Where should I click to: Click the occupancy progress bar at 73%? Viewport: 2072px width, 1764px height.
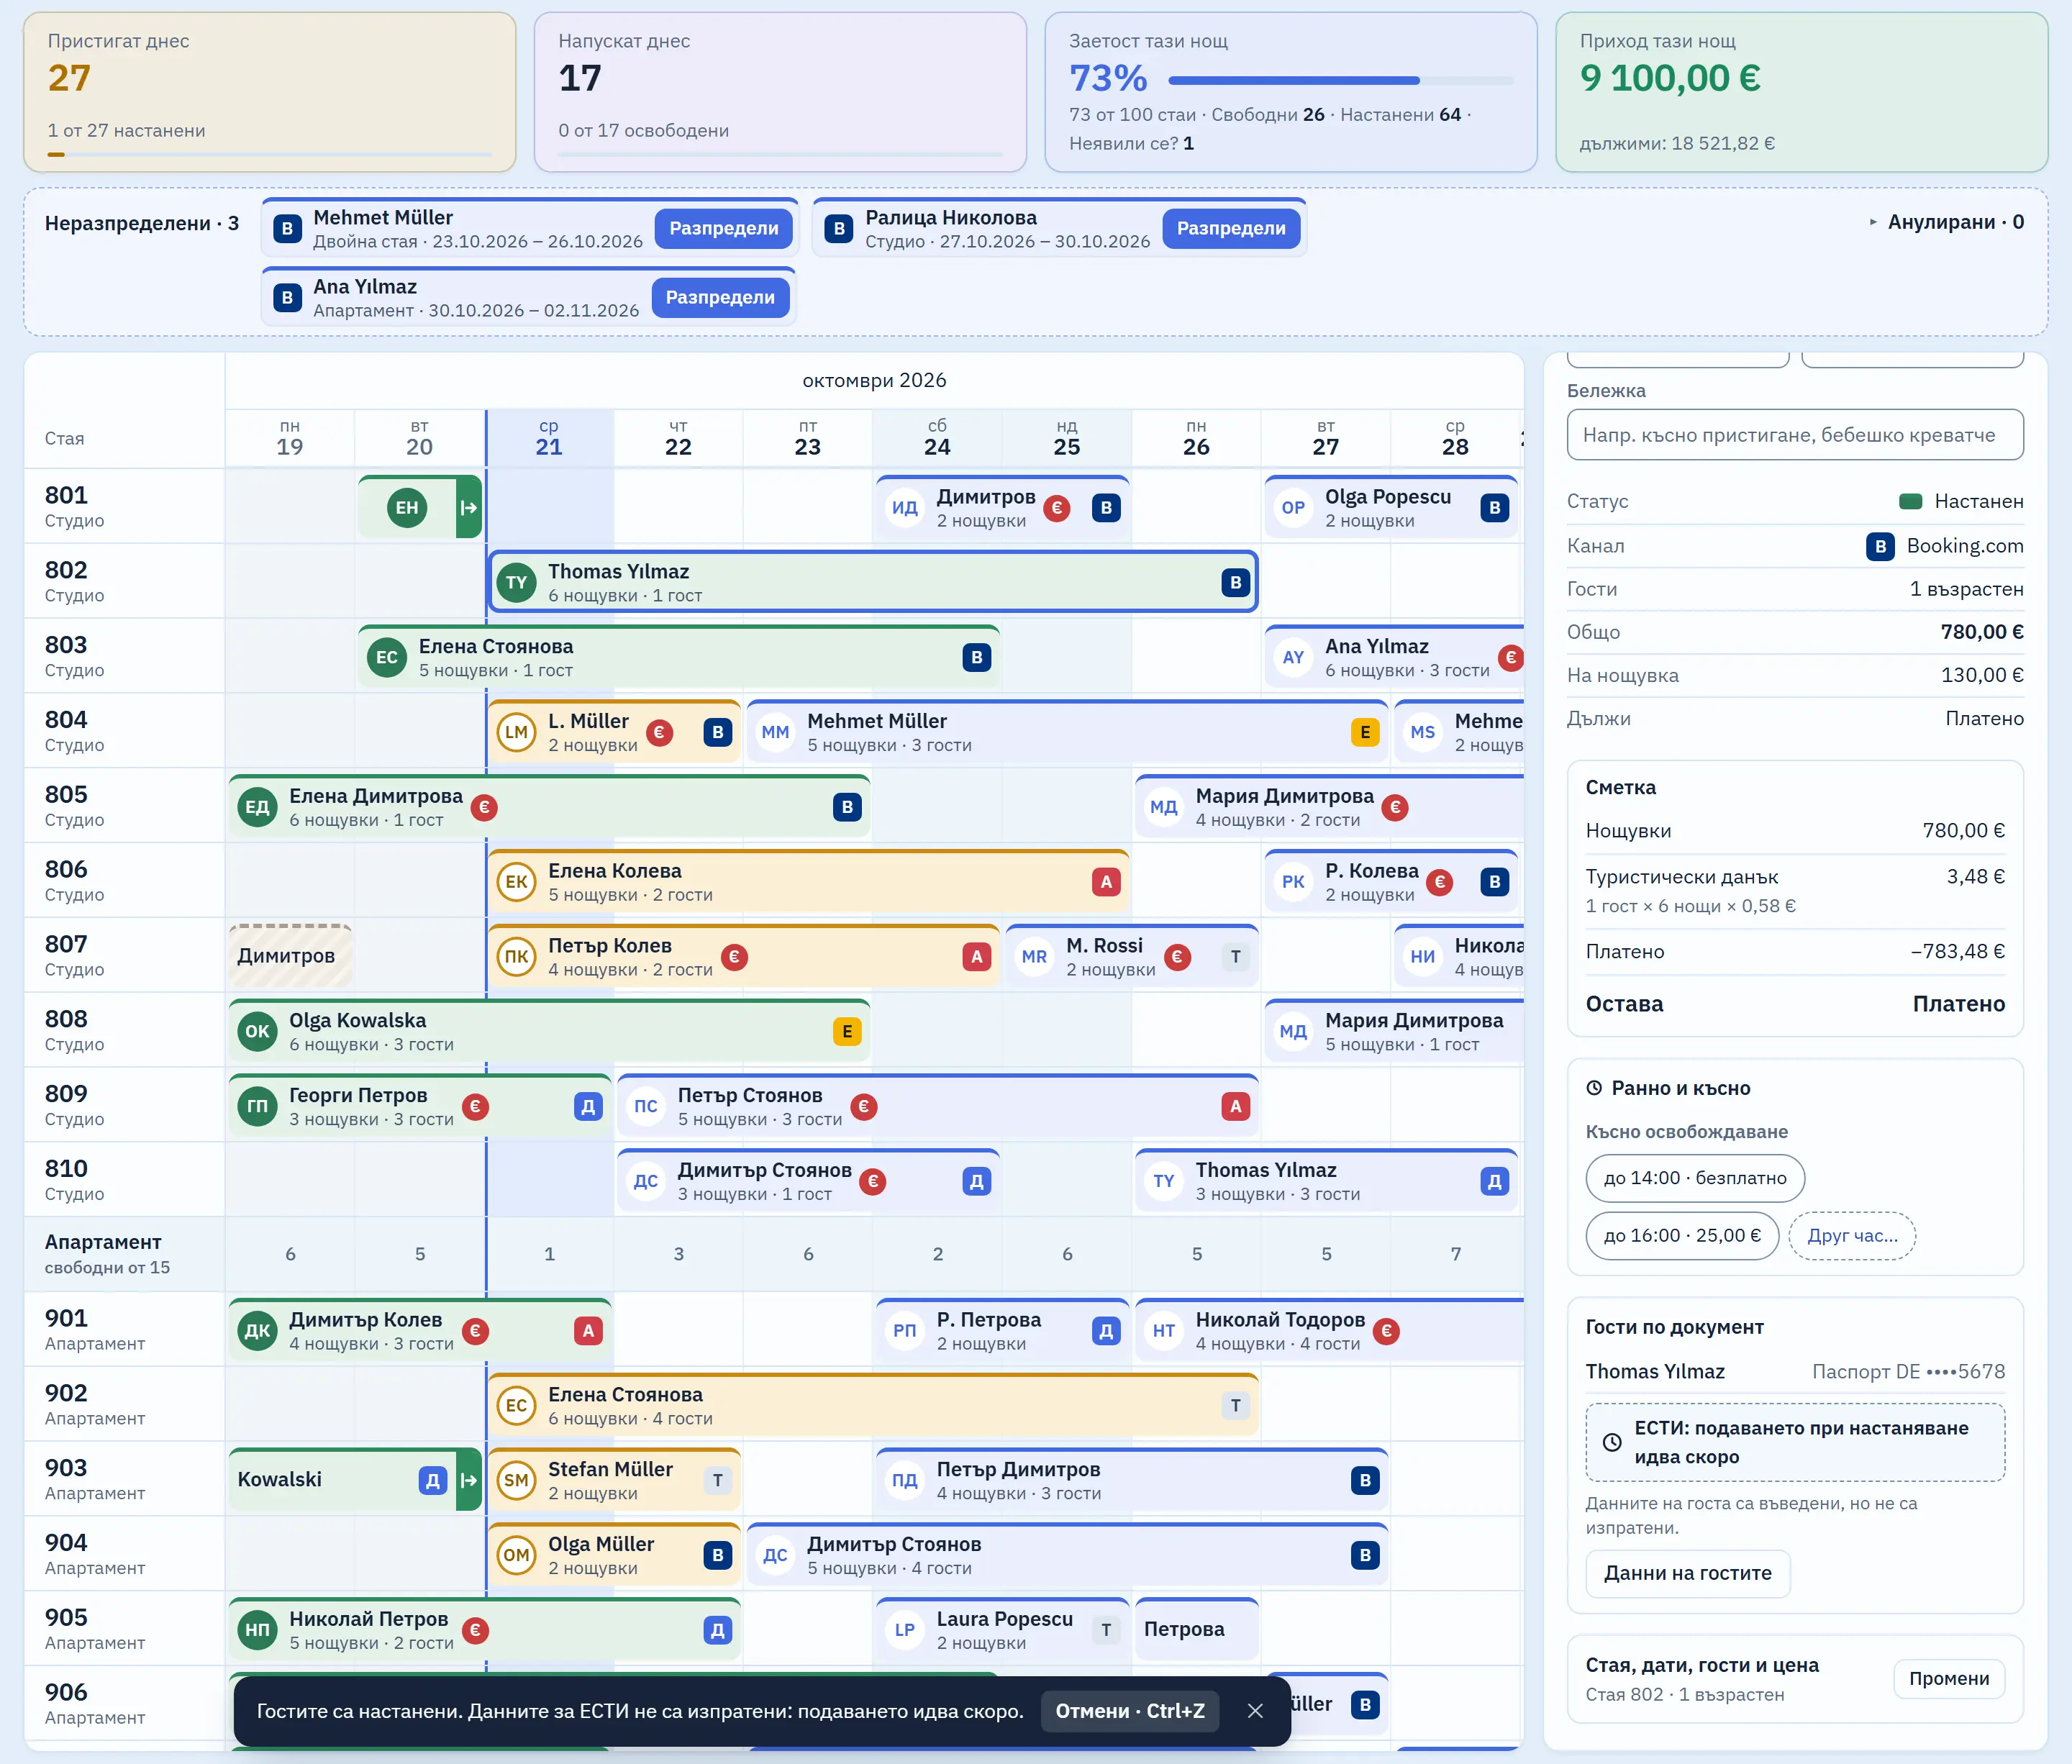click(x=1340, y=80)
